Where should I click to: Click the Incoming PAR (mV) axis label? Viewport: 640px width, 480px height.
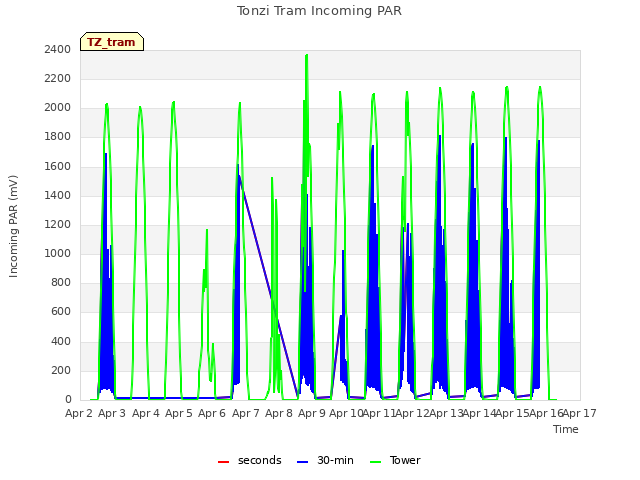(x=13, y=226)
